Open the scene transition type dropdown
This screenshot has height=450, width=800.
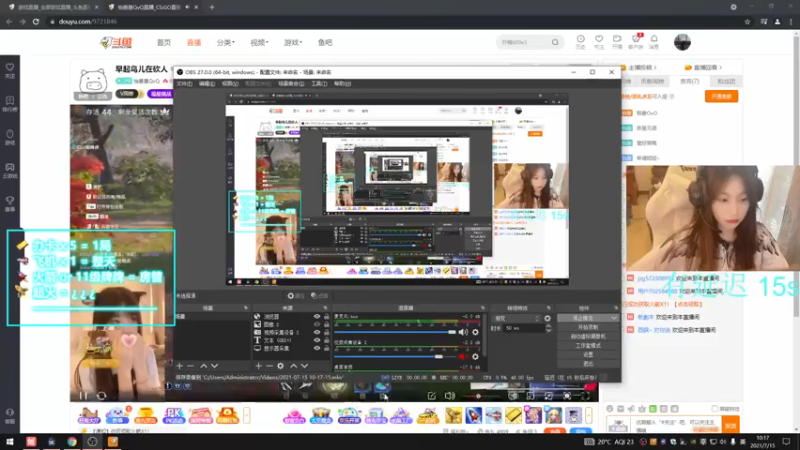(516, 318)
